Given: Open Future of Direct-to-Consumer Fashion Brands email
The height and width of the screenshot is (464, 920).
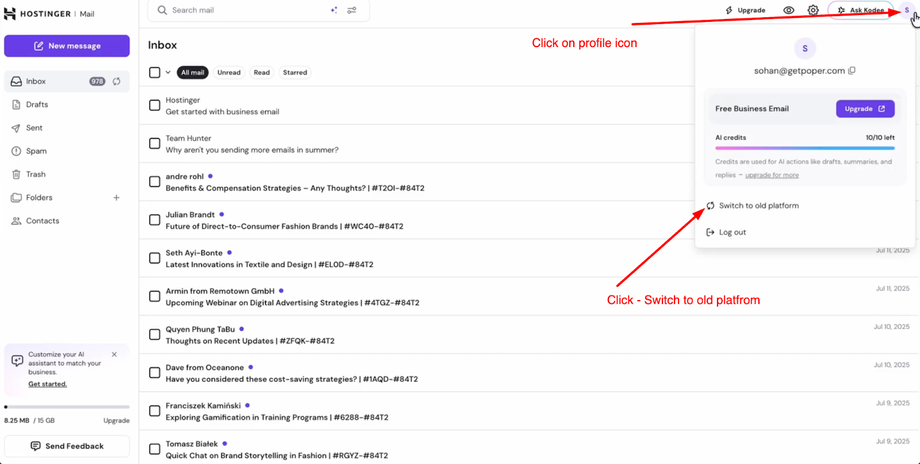Looking at the screenshot, I should coord(285,226).
